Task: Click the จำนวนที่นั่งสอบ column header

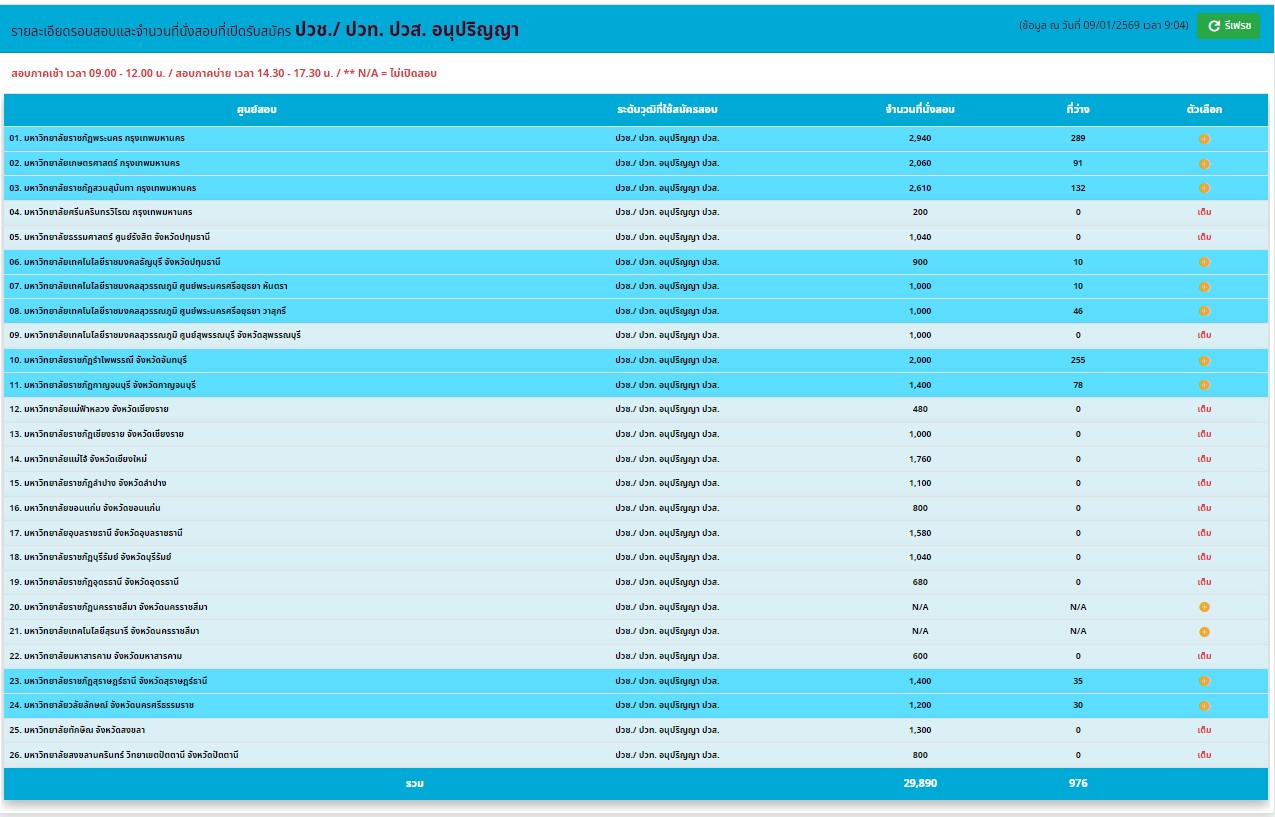Action: coord(920,109)
